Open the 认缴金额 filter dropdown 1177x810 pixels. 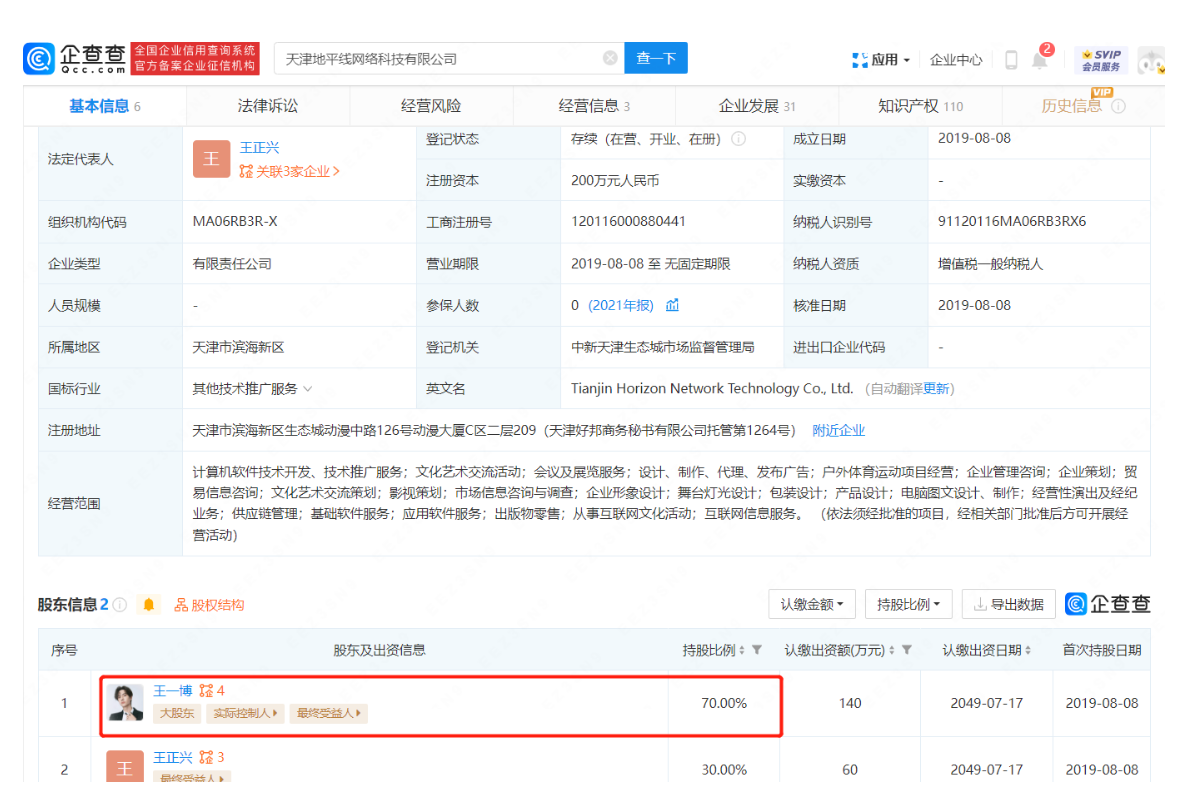point(811,604)
